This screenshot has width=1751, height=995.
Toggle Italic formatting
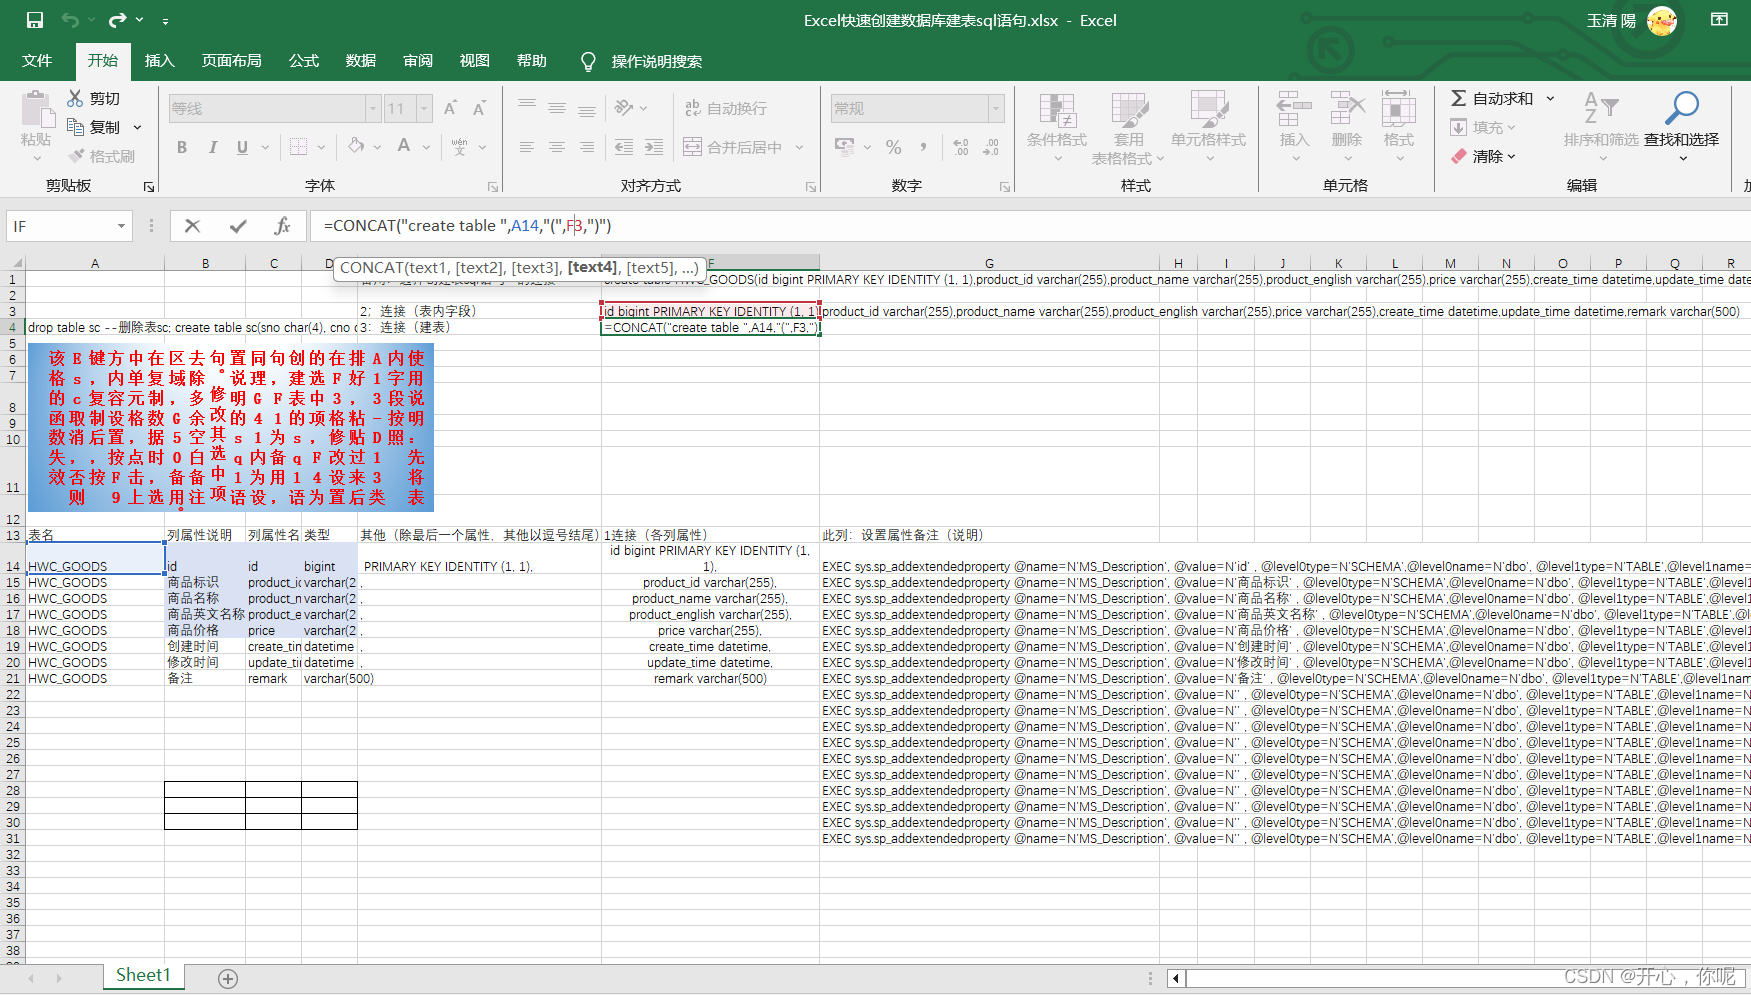click(x=212, y=147)
